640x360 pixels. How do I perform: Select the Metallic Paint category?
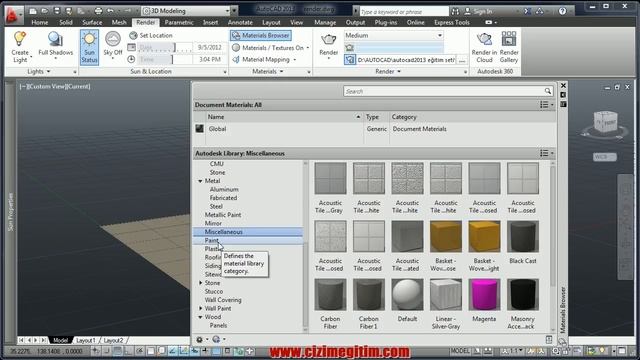click(223, 215)
